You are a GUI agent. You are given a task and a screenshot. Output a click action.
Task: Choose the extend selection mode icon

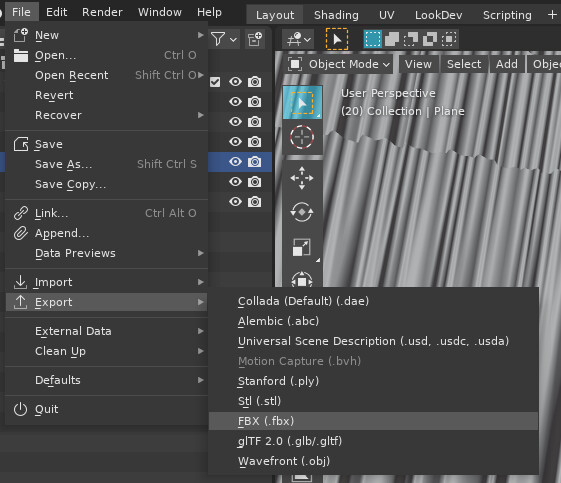(x=392, y=39)
